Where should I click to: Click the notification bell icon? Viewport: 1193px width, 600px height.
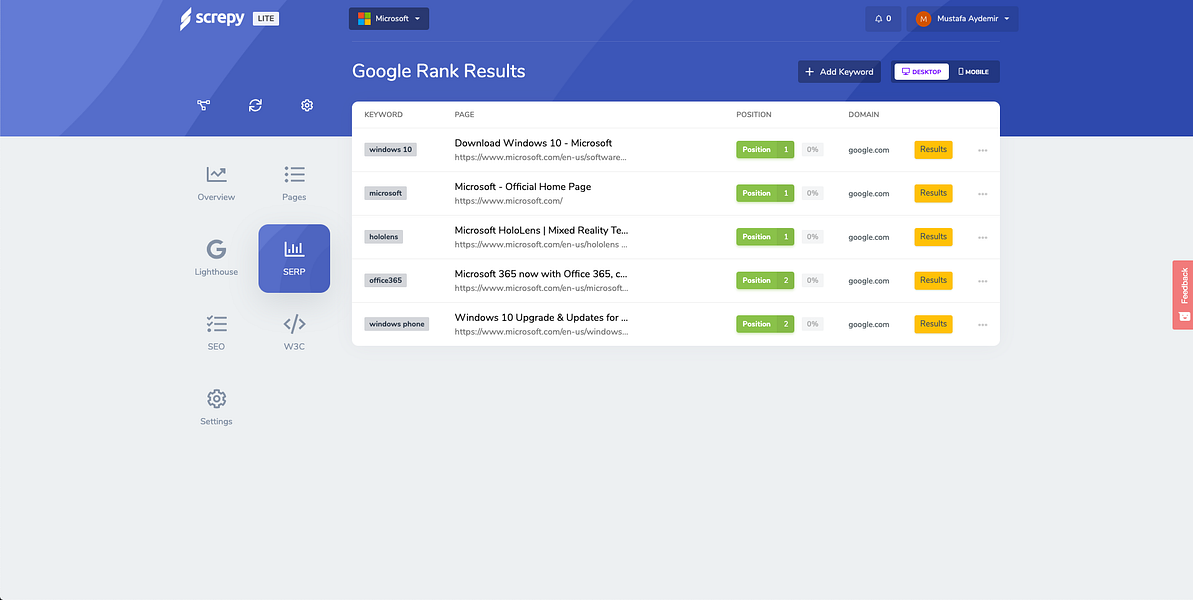(883, 19)
